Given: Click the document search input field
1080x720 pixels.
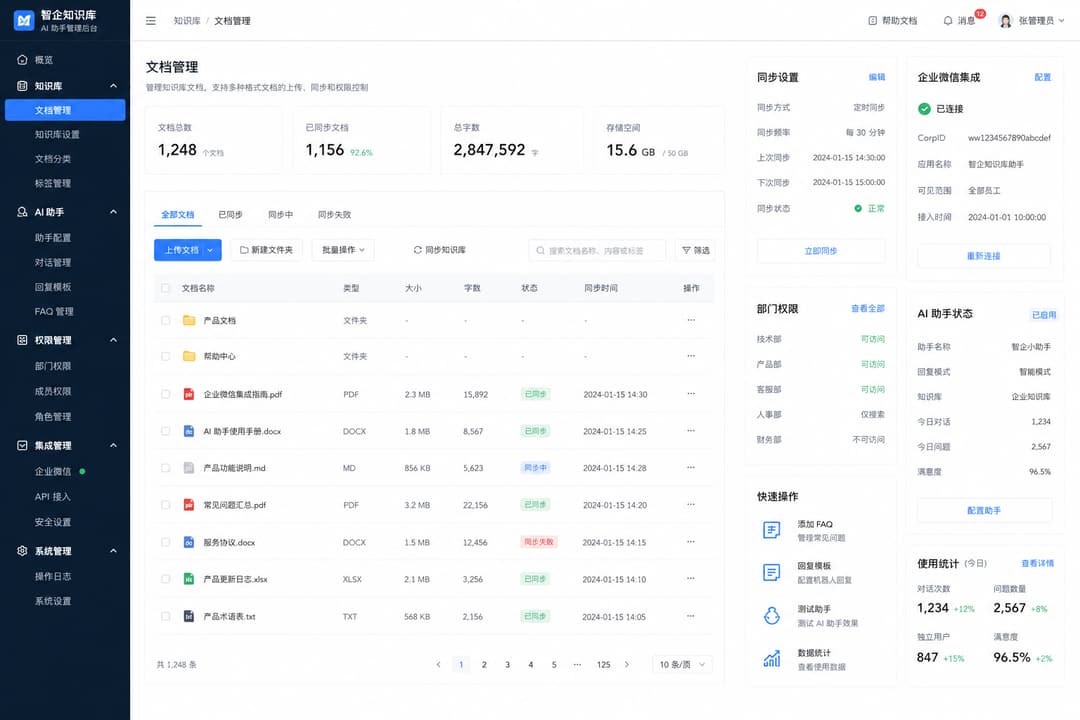Looking at the screenshot, I should coord(597,250).
